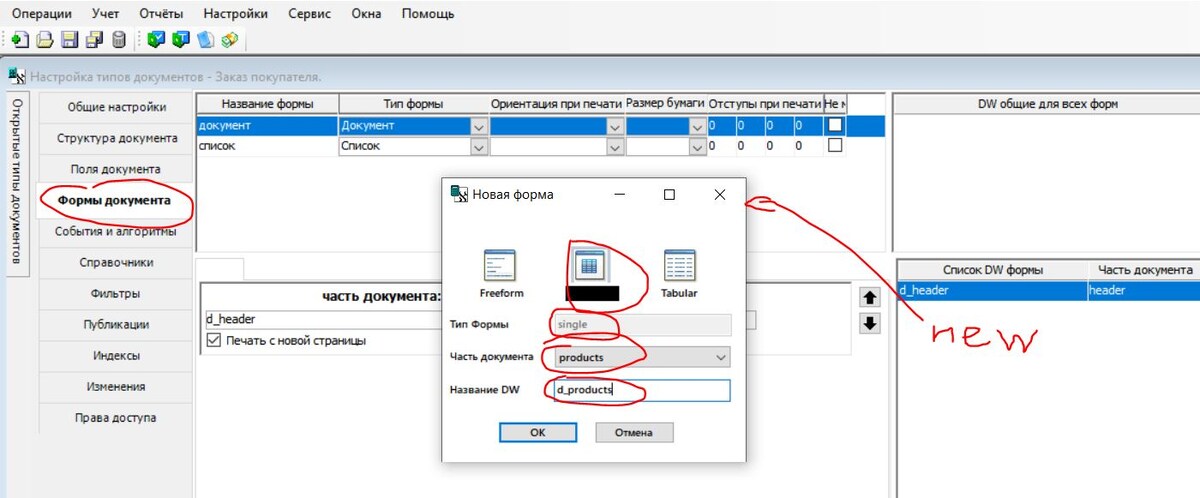Click into the Название DW field
Image resolution: width=1200 pixels, height=498 pixels.
tap(640, 390)
